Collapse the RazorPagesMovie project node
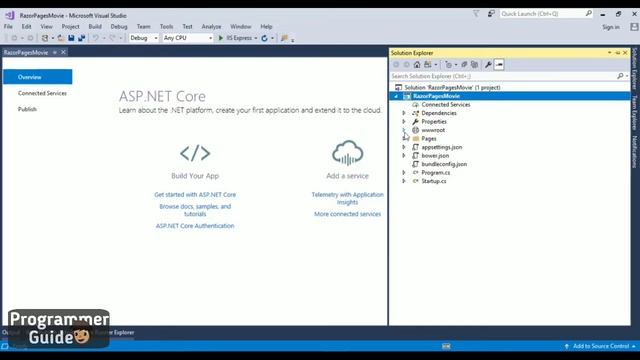Image resolution: width=640 pixels, height=360 pixels. coord(396,96)
